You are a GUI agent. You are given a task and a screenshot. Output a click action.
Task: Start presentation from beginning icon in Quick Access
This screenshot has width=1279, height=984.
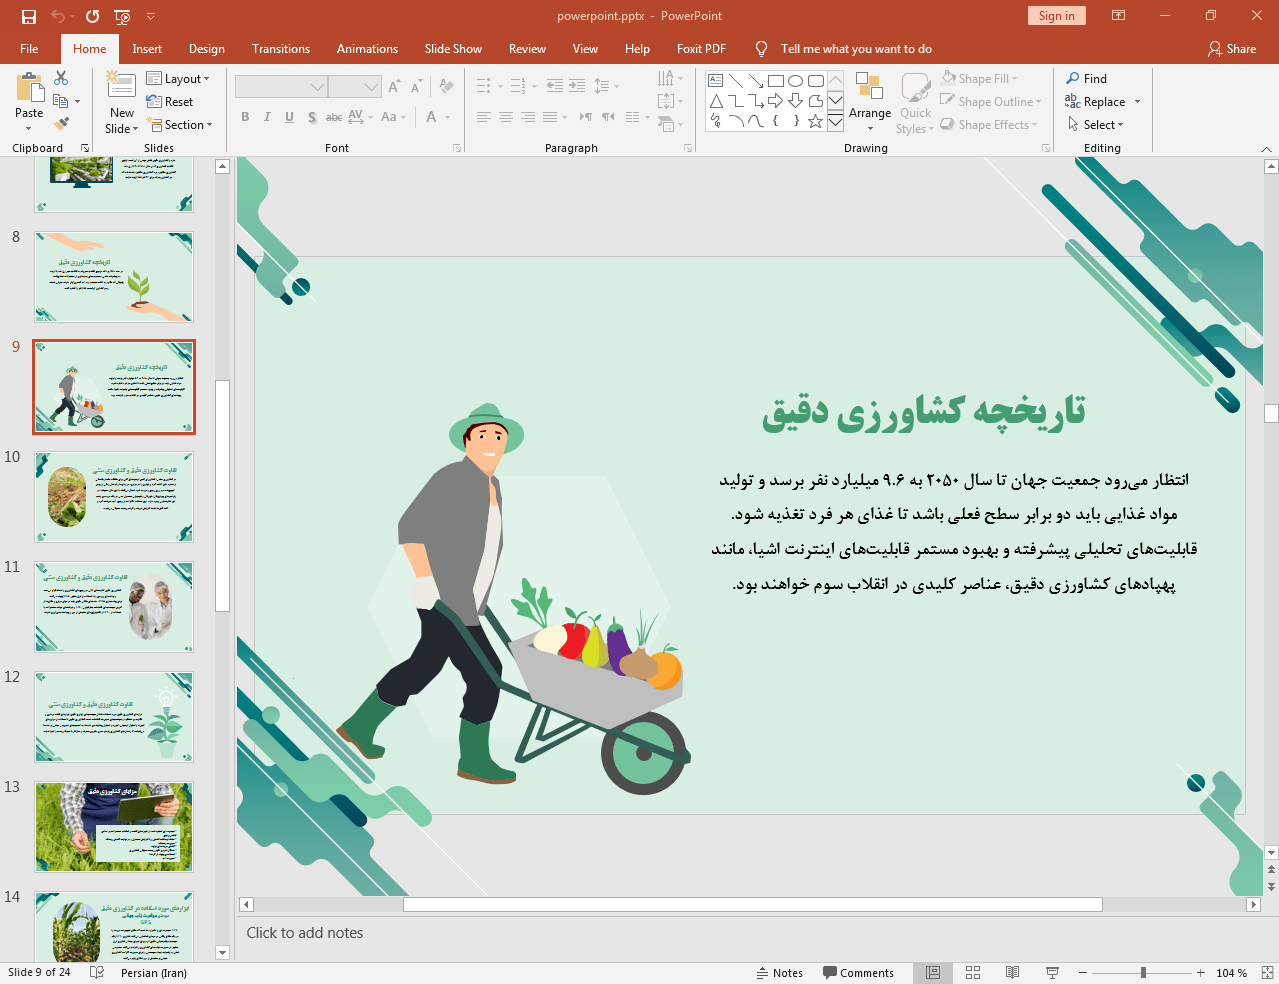tap(122, 16)
